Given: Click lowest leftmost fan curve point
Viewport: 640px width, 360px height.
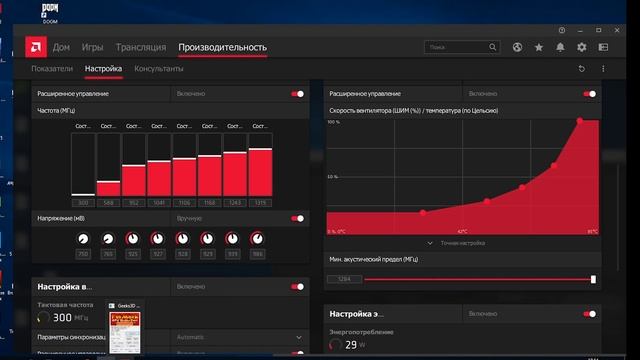Looking at the screenshot, I should [x=423, y=213].
